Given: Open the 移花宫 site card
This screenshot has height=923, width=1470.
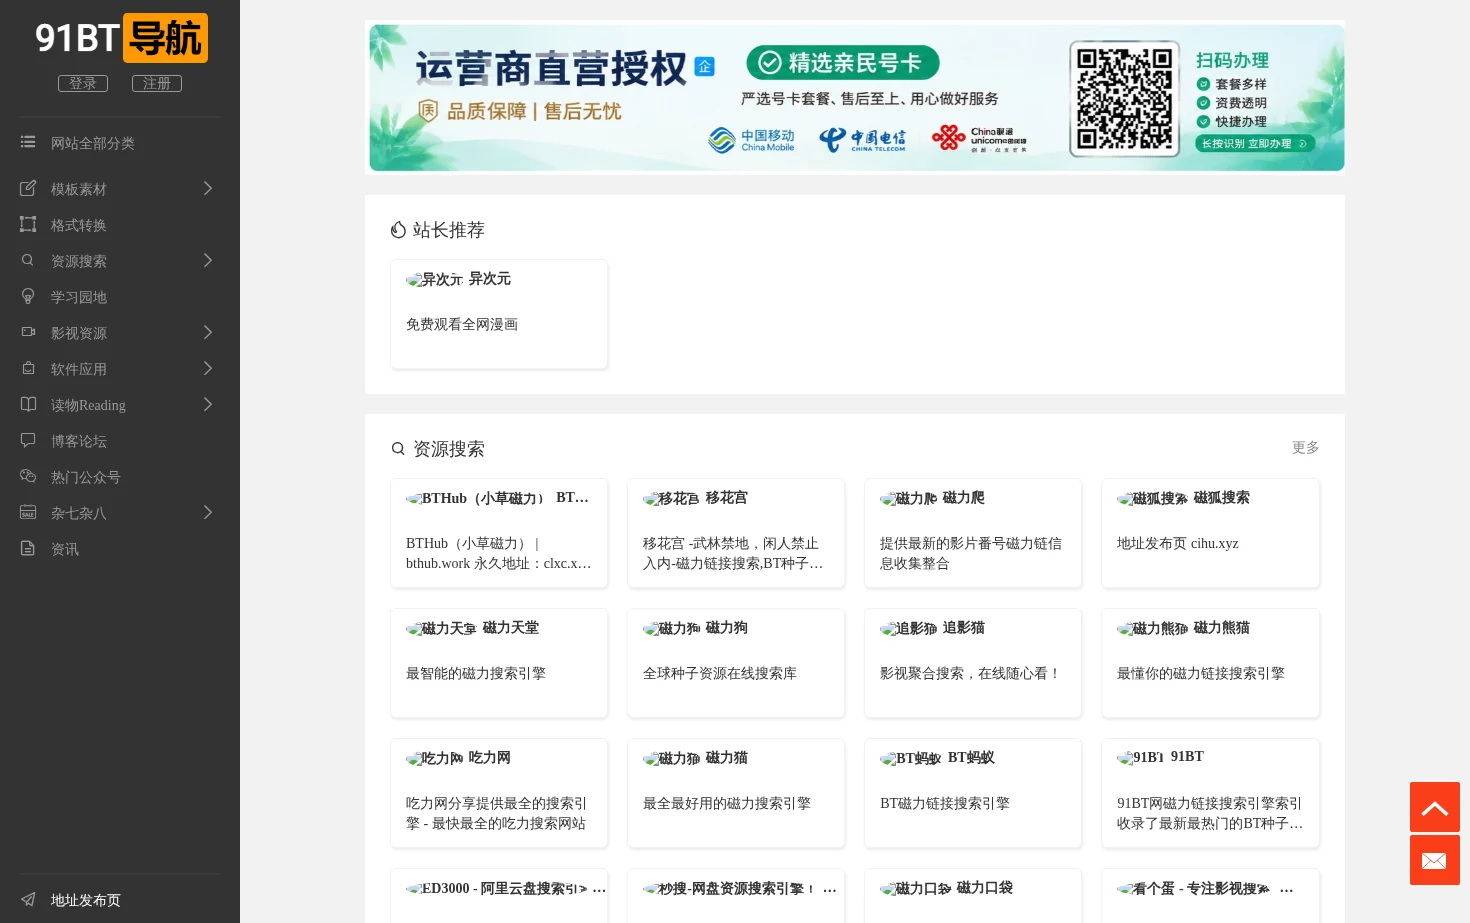Looking at the screenshot, I should click(736, 533).
